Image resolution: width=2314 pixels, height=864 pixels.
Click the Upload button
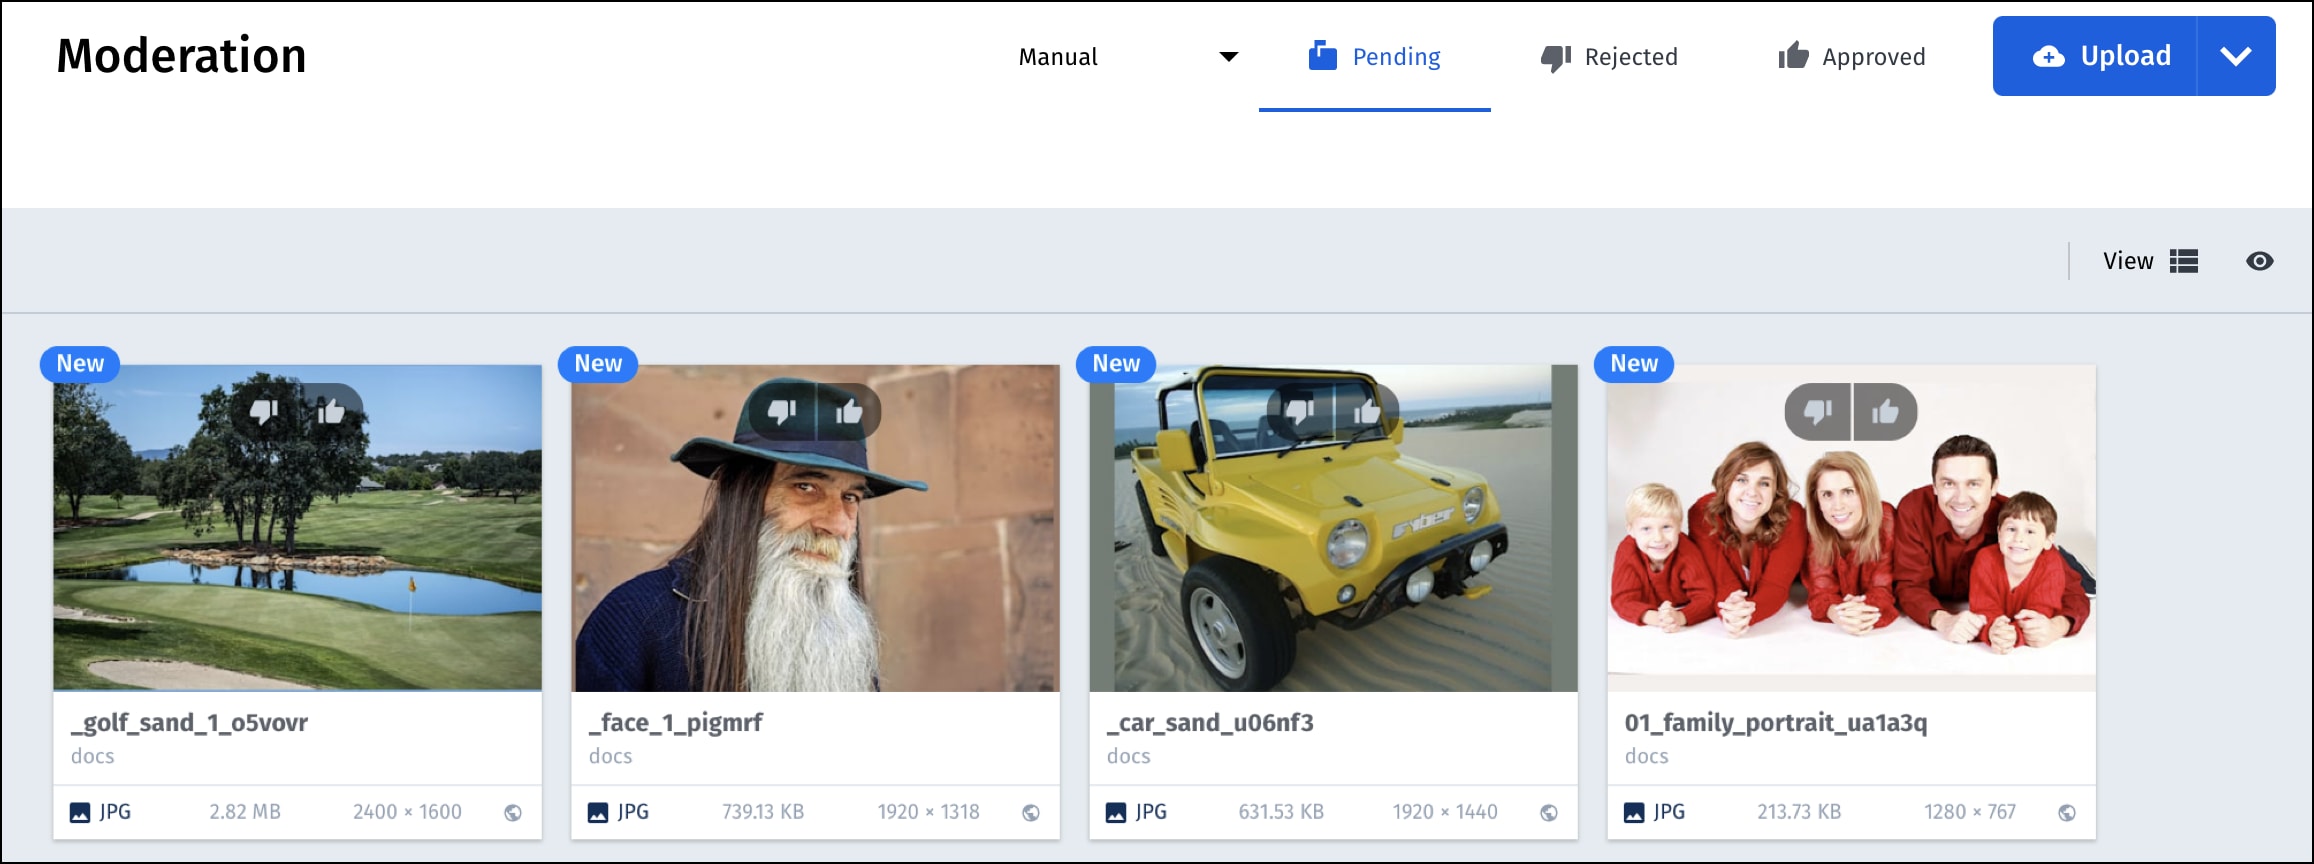coord(2095,56)
